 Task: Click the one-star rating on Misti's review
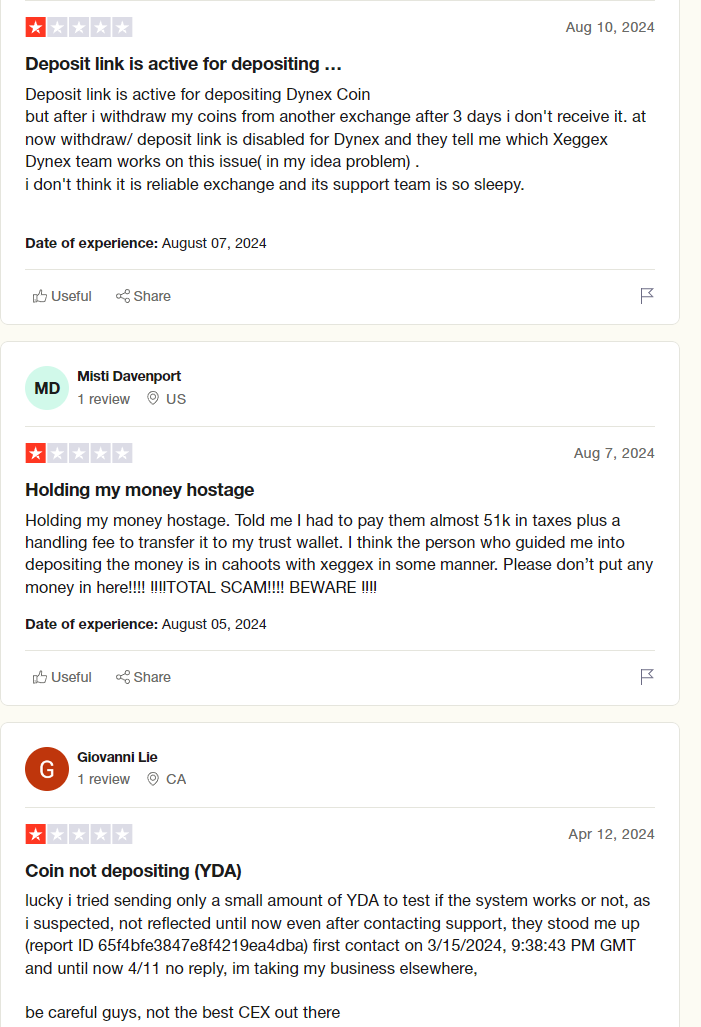[79, 453]
